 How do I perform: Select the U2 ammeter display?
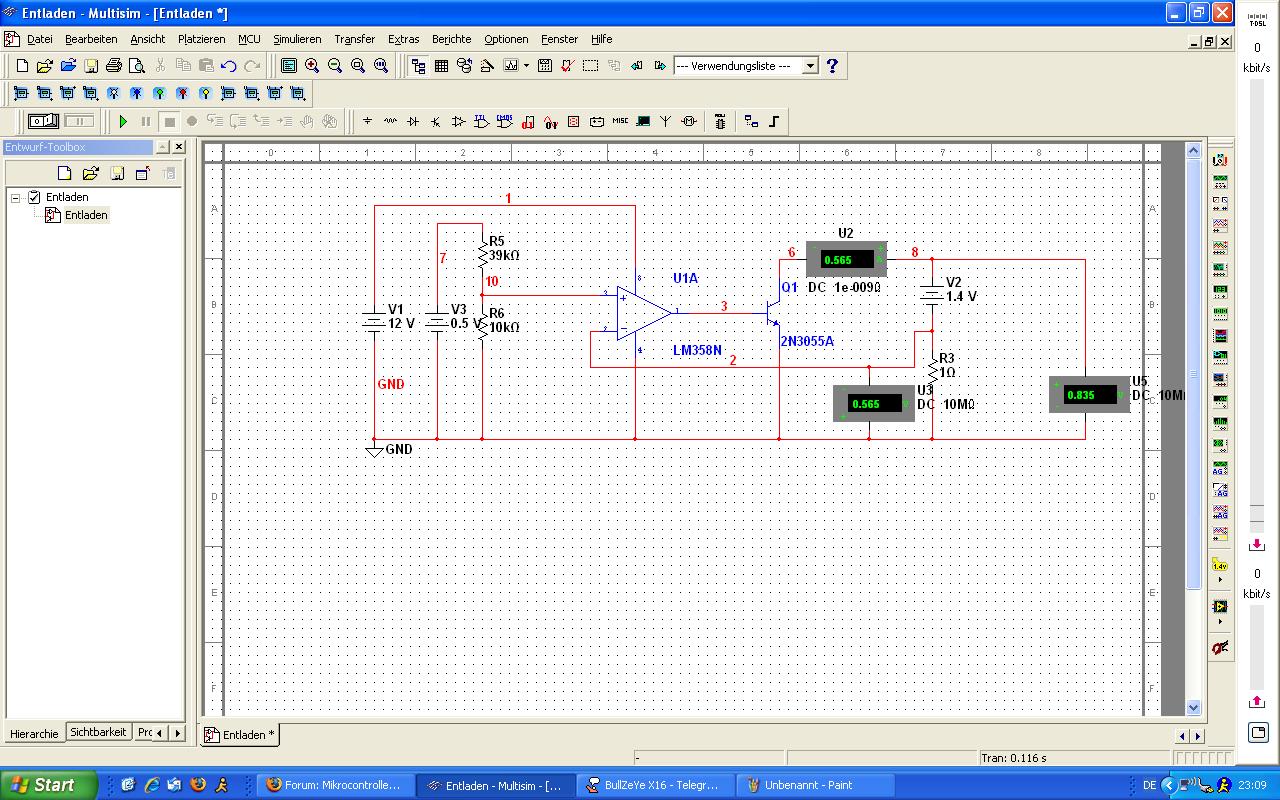coord(846,259)
